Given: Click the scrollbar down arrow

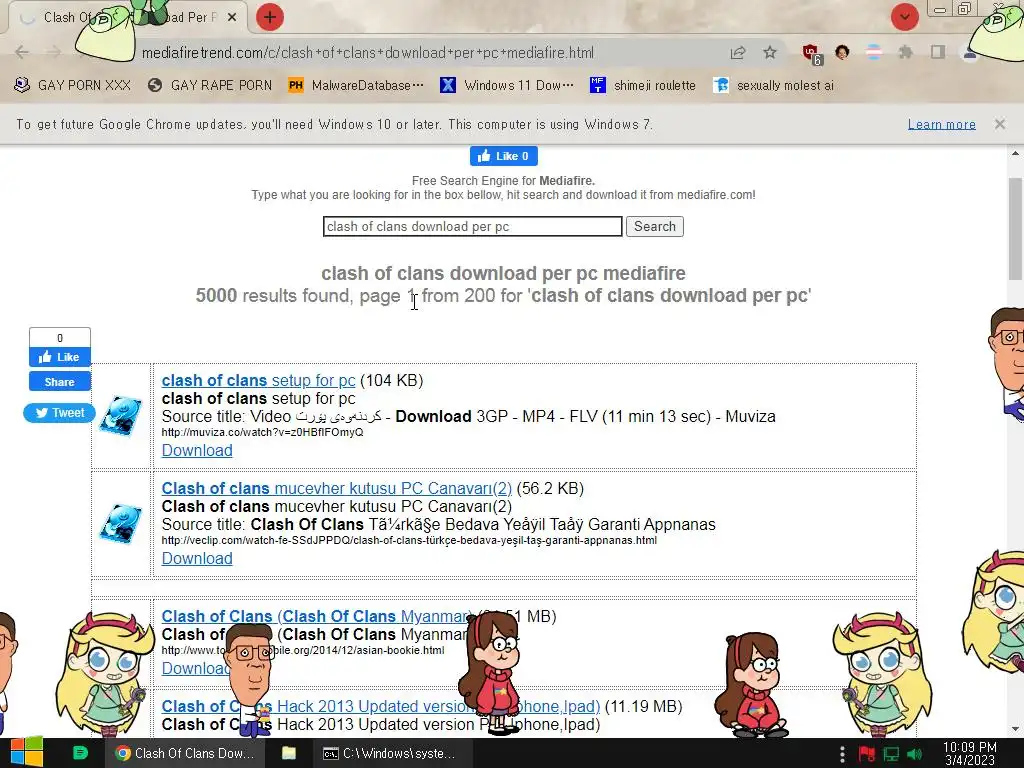Looking at the screenshot, I should 1015,729.
